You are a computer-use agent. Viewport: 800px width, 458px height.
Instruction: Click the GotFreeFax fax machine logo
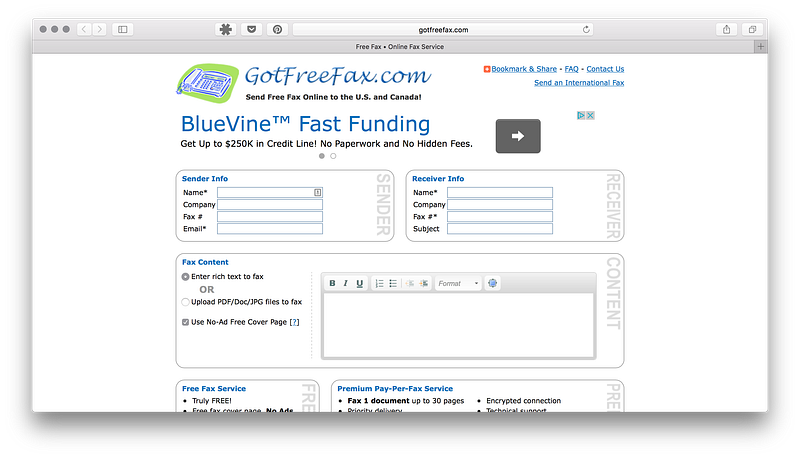(x=207, y=83)
